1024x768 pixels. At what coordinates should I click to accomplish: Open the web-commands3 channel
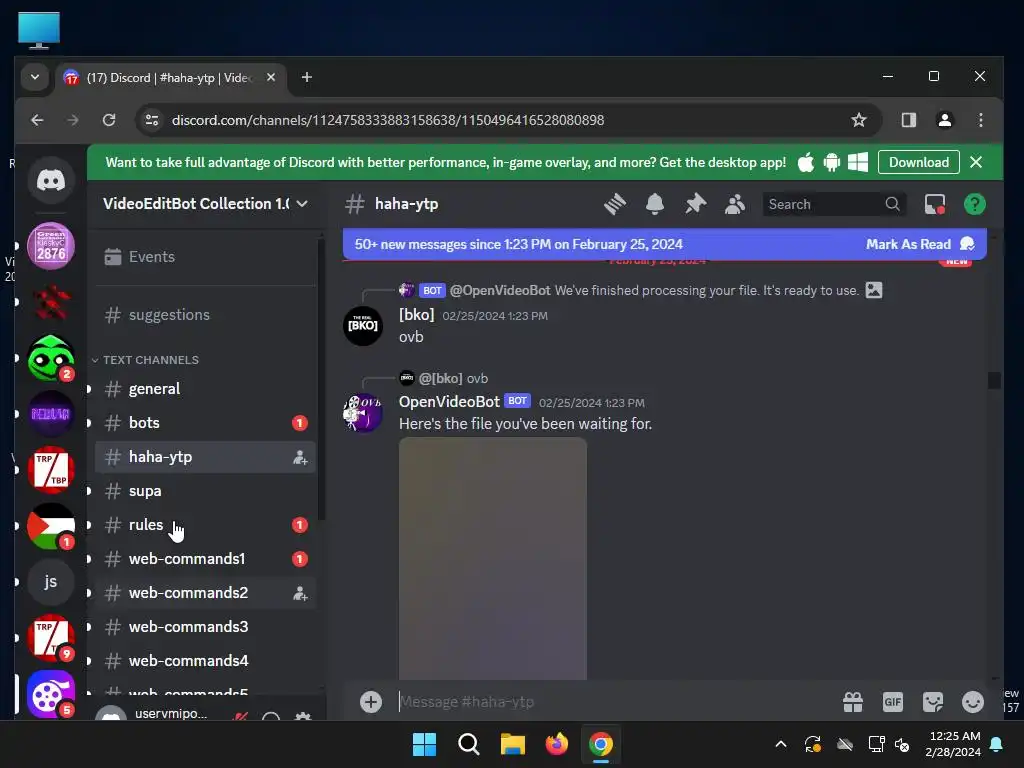point(205,627)
